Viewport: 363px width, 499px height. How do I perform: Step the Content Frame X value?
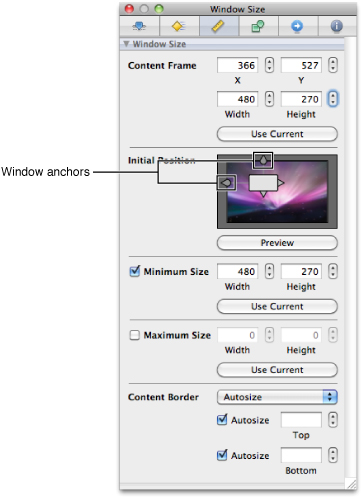tap(269, 65)
